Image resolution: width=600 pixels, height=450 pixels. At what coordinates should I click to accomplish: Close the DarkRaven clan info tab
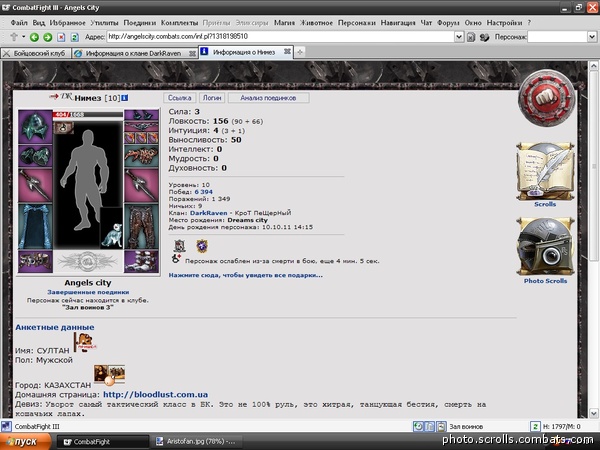tap(192, 54)
